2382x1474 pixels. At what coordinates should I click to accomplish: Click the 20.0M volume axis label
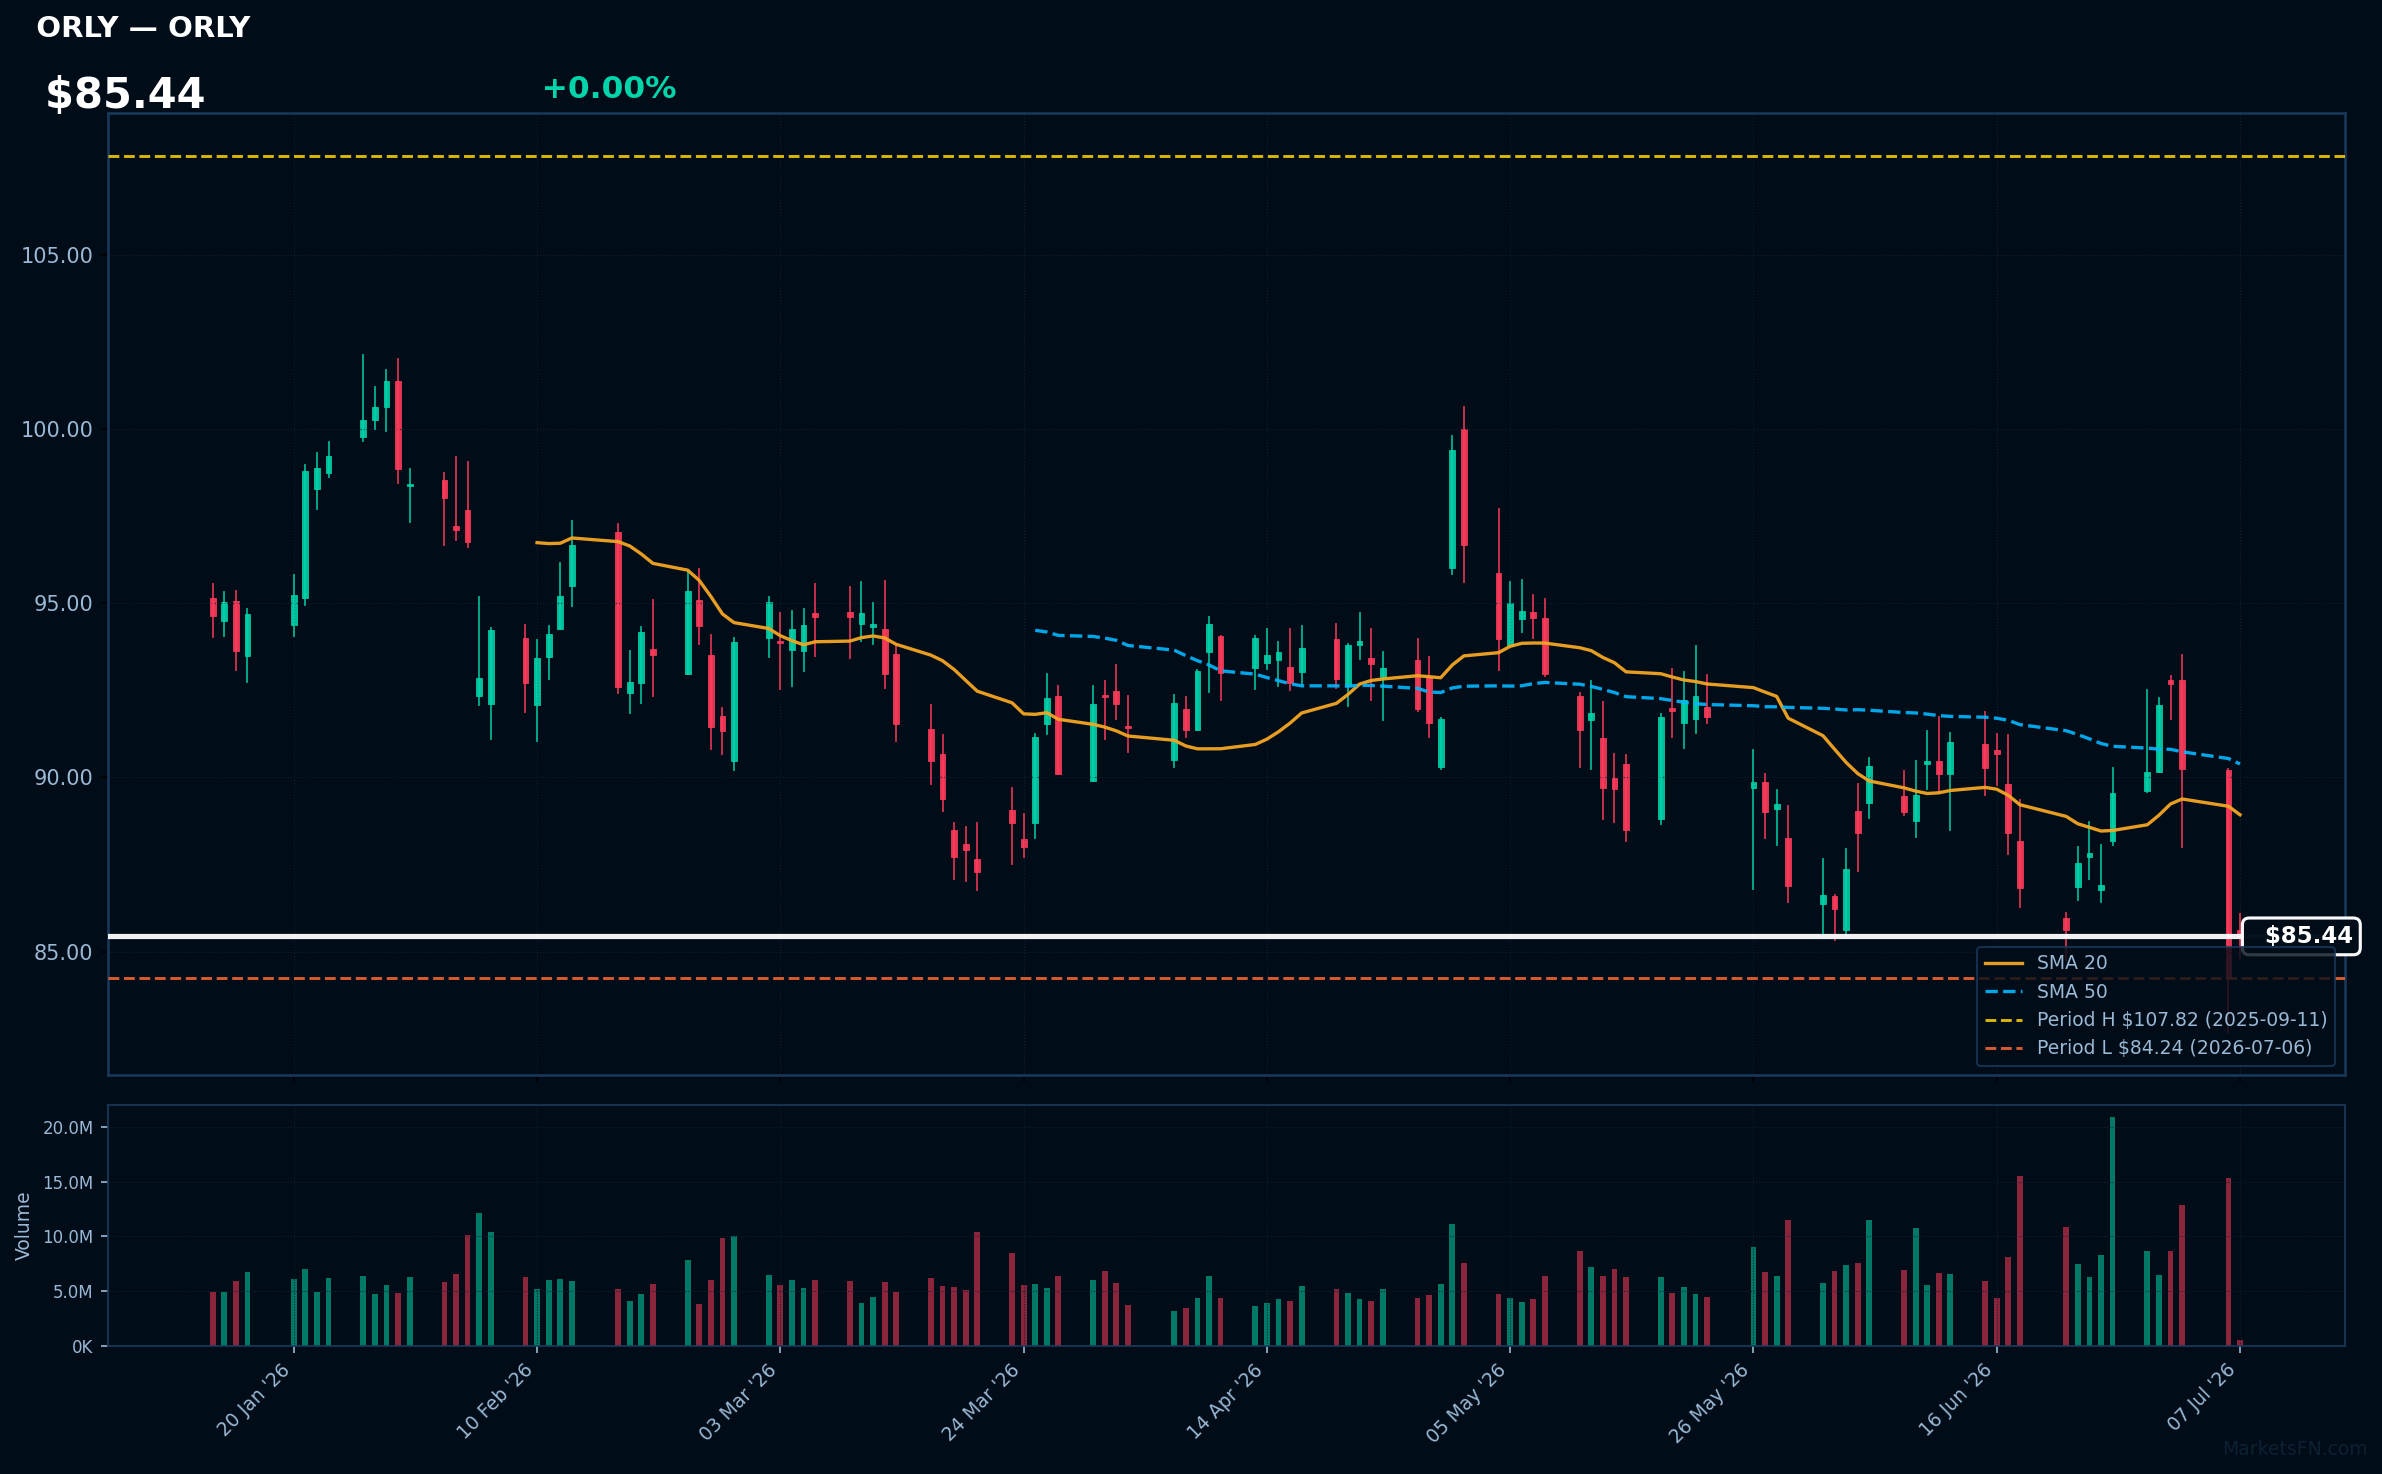[68, 1128]
